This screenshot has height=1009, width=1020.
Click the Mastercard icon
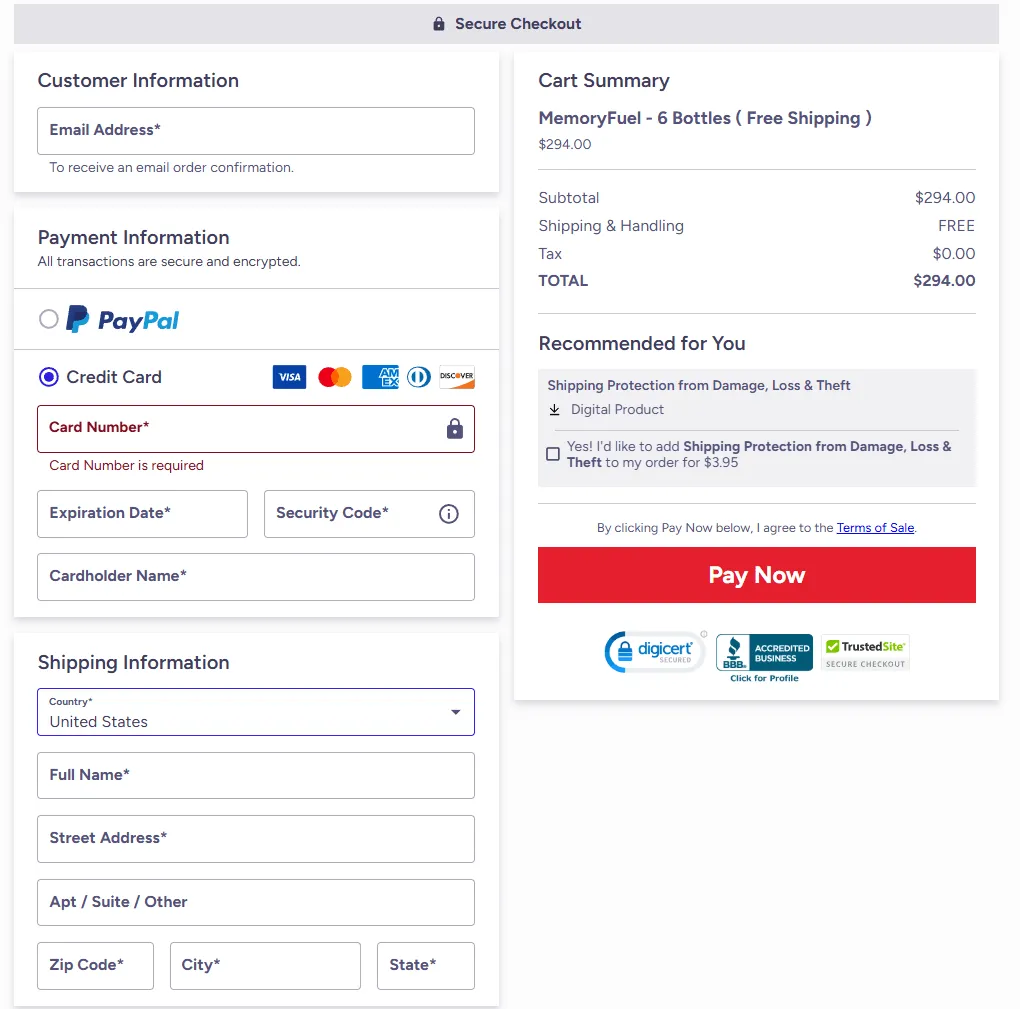tap(334, 377)
